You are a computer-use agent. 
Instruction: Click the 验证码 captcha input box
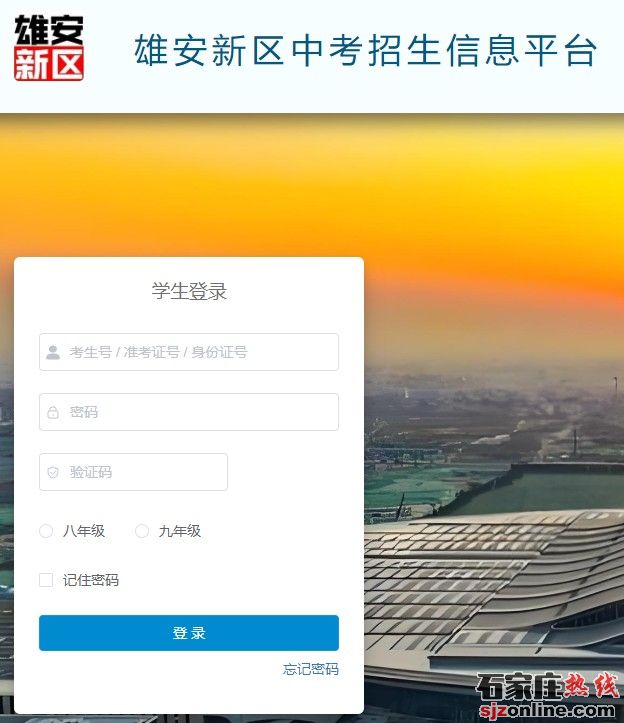coord(133,472)
